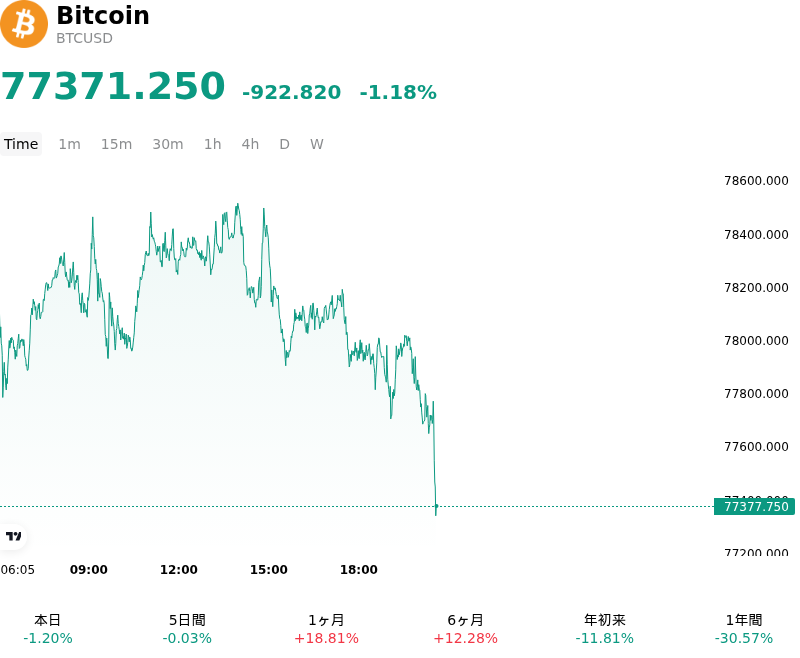Choose the 30m interval tab

point(168,144)
